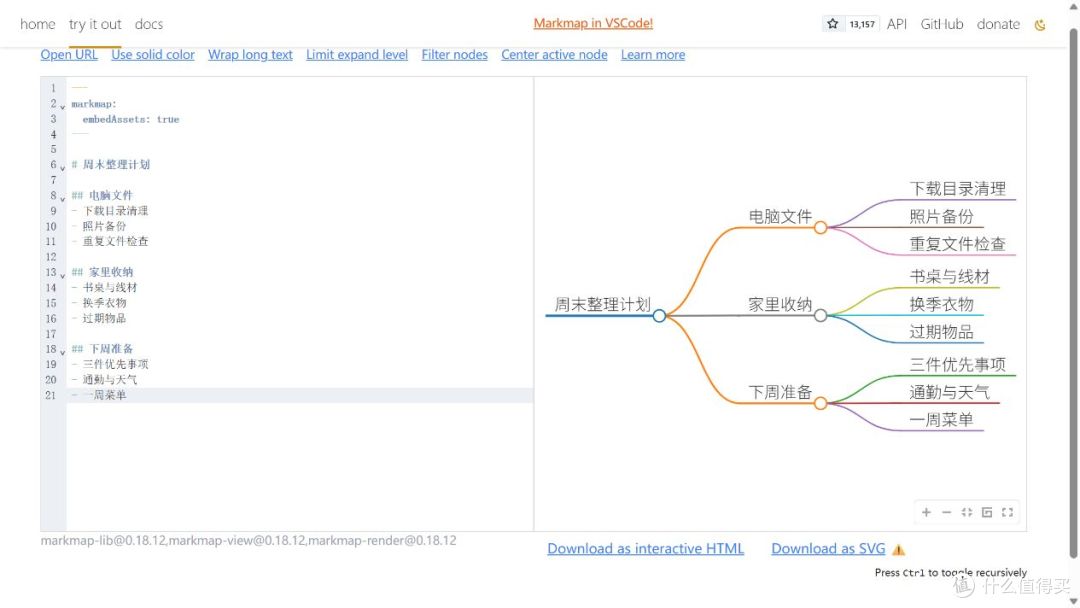Select the 换季衣物 mindmap node
Image resolution: width=1080 pixels, height=608 pixels.
pyautogui.click(x=941, y=304)
